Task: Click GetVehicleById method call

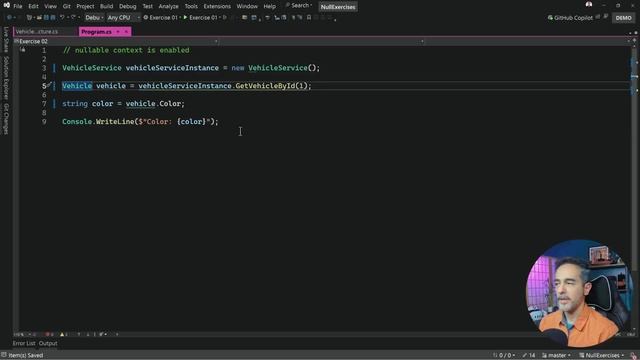Action: click(x=265, y=86)
